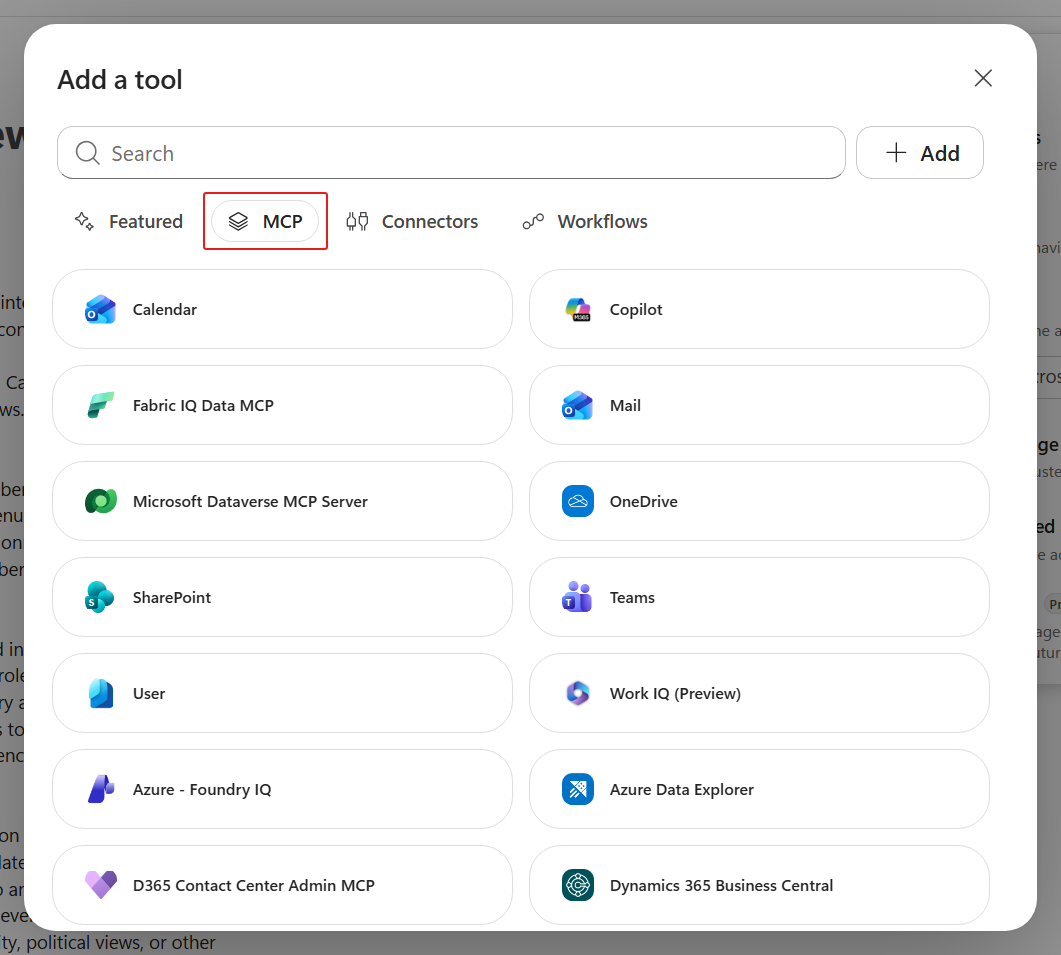The image size is (1061, 955).
Task: Select the User tool card
Action: click(x=282, y=694)
